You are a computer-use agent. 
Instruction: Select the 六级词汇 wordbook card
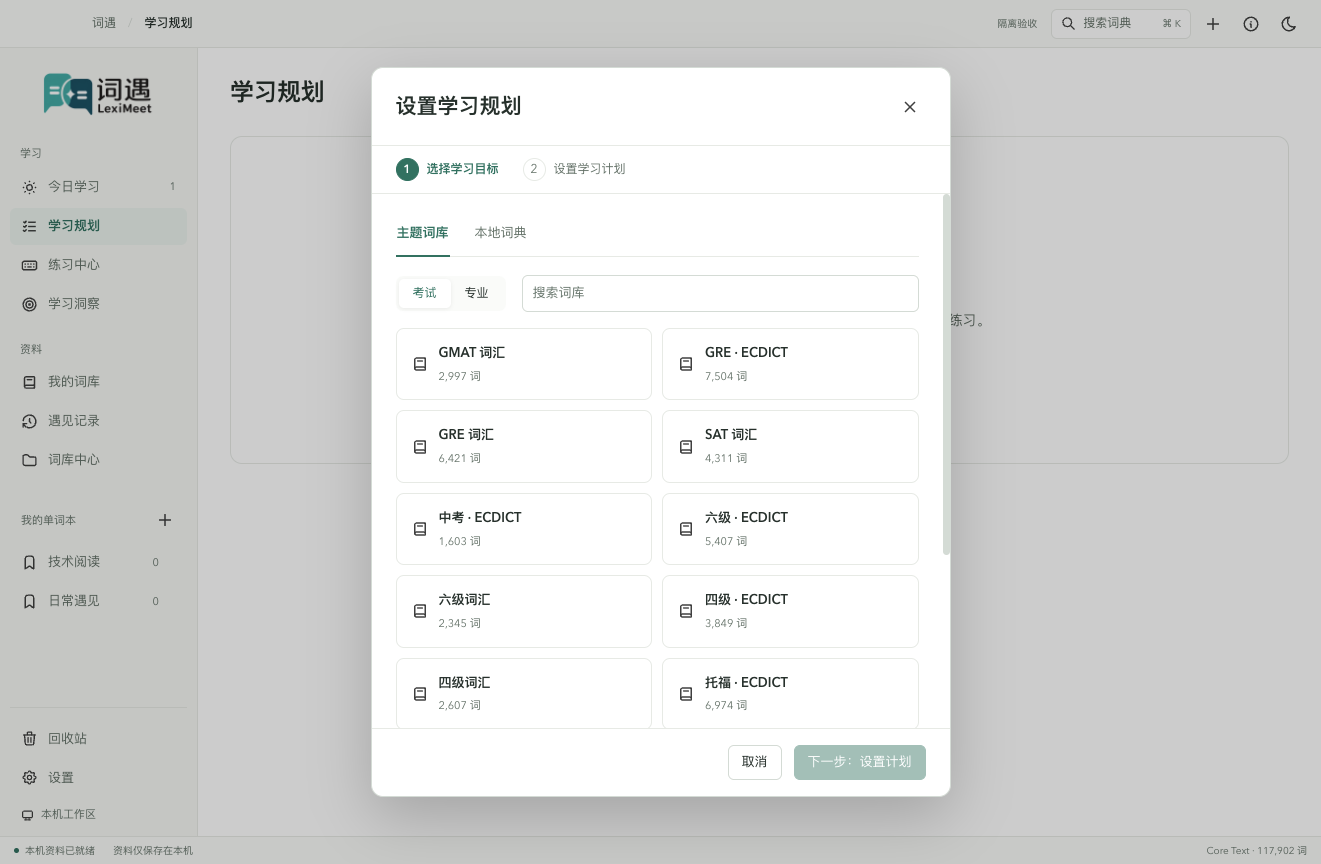point(524,611)
